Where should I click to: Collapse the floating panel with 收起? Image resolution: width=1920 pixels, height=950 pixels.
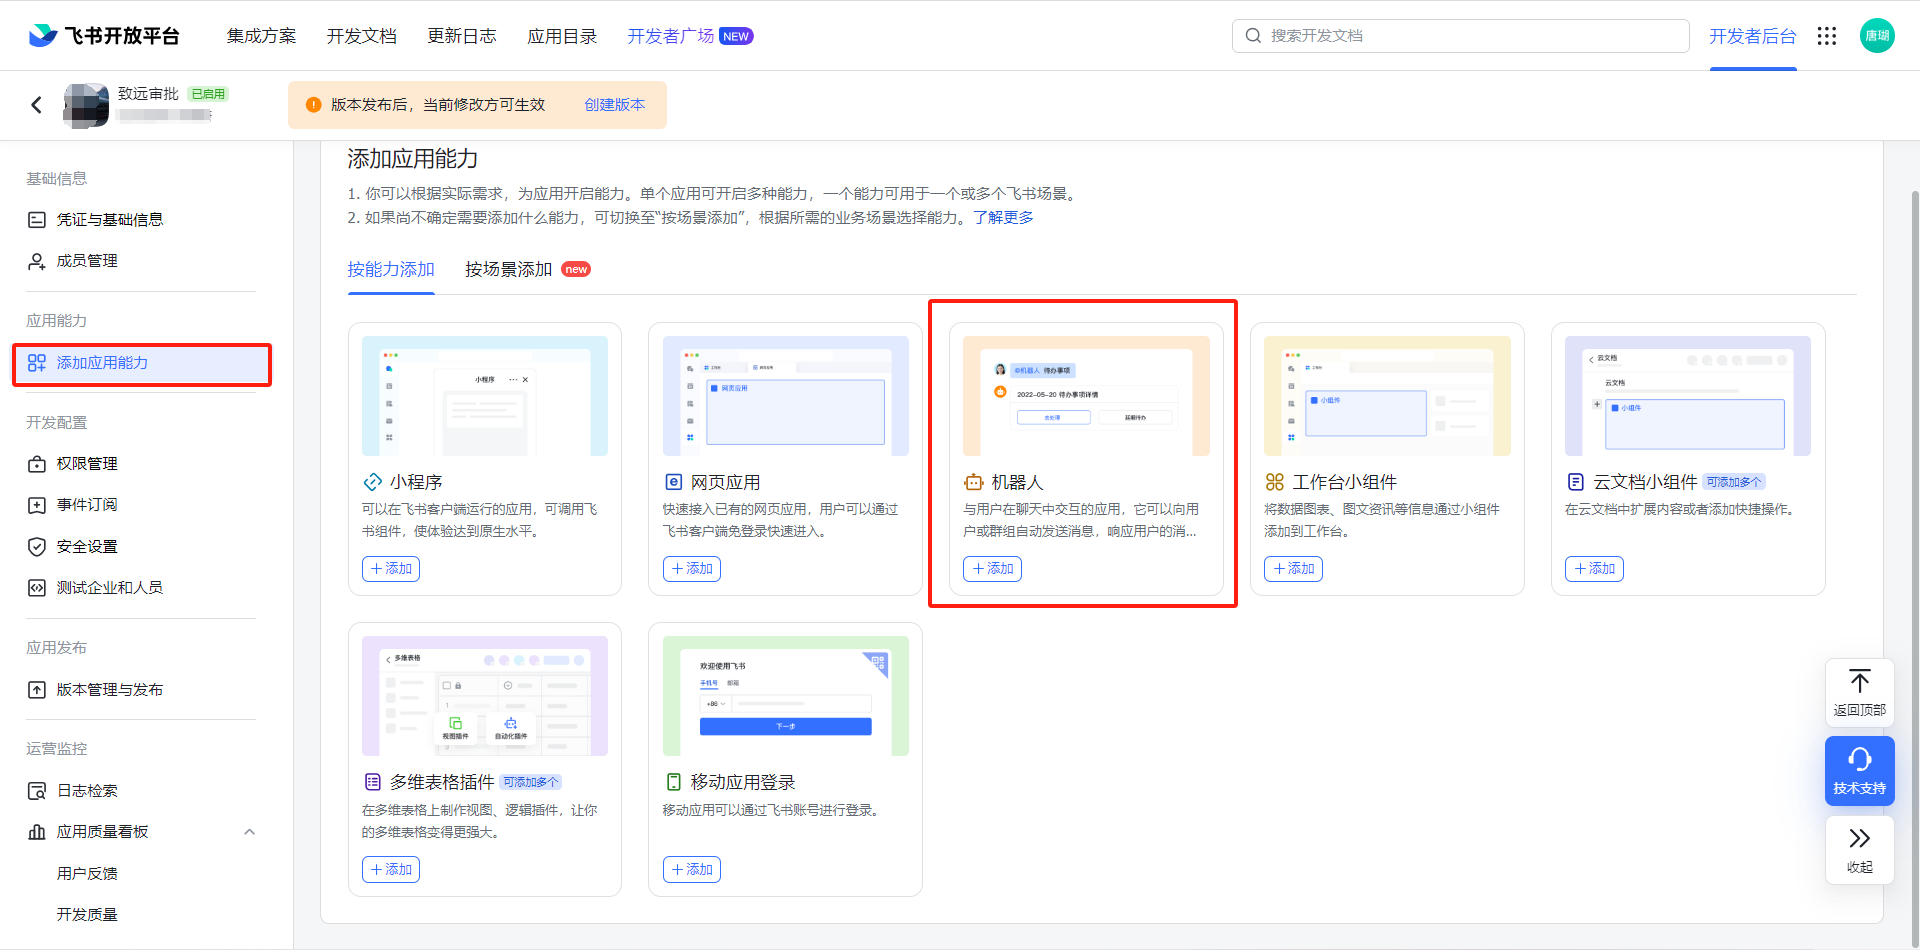(x=1859, y=849)
